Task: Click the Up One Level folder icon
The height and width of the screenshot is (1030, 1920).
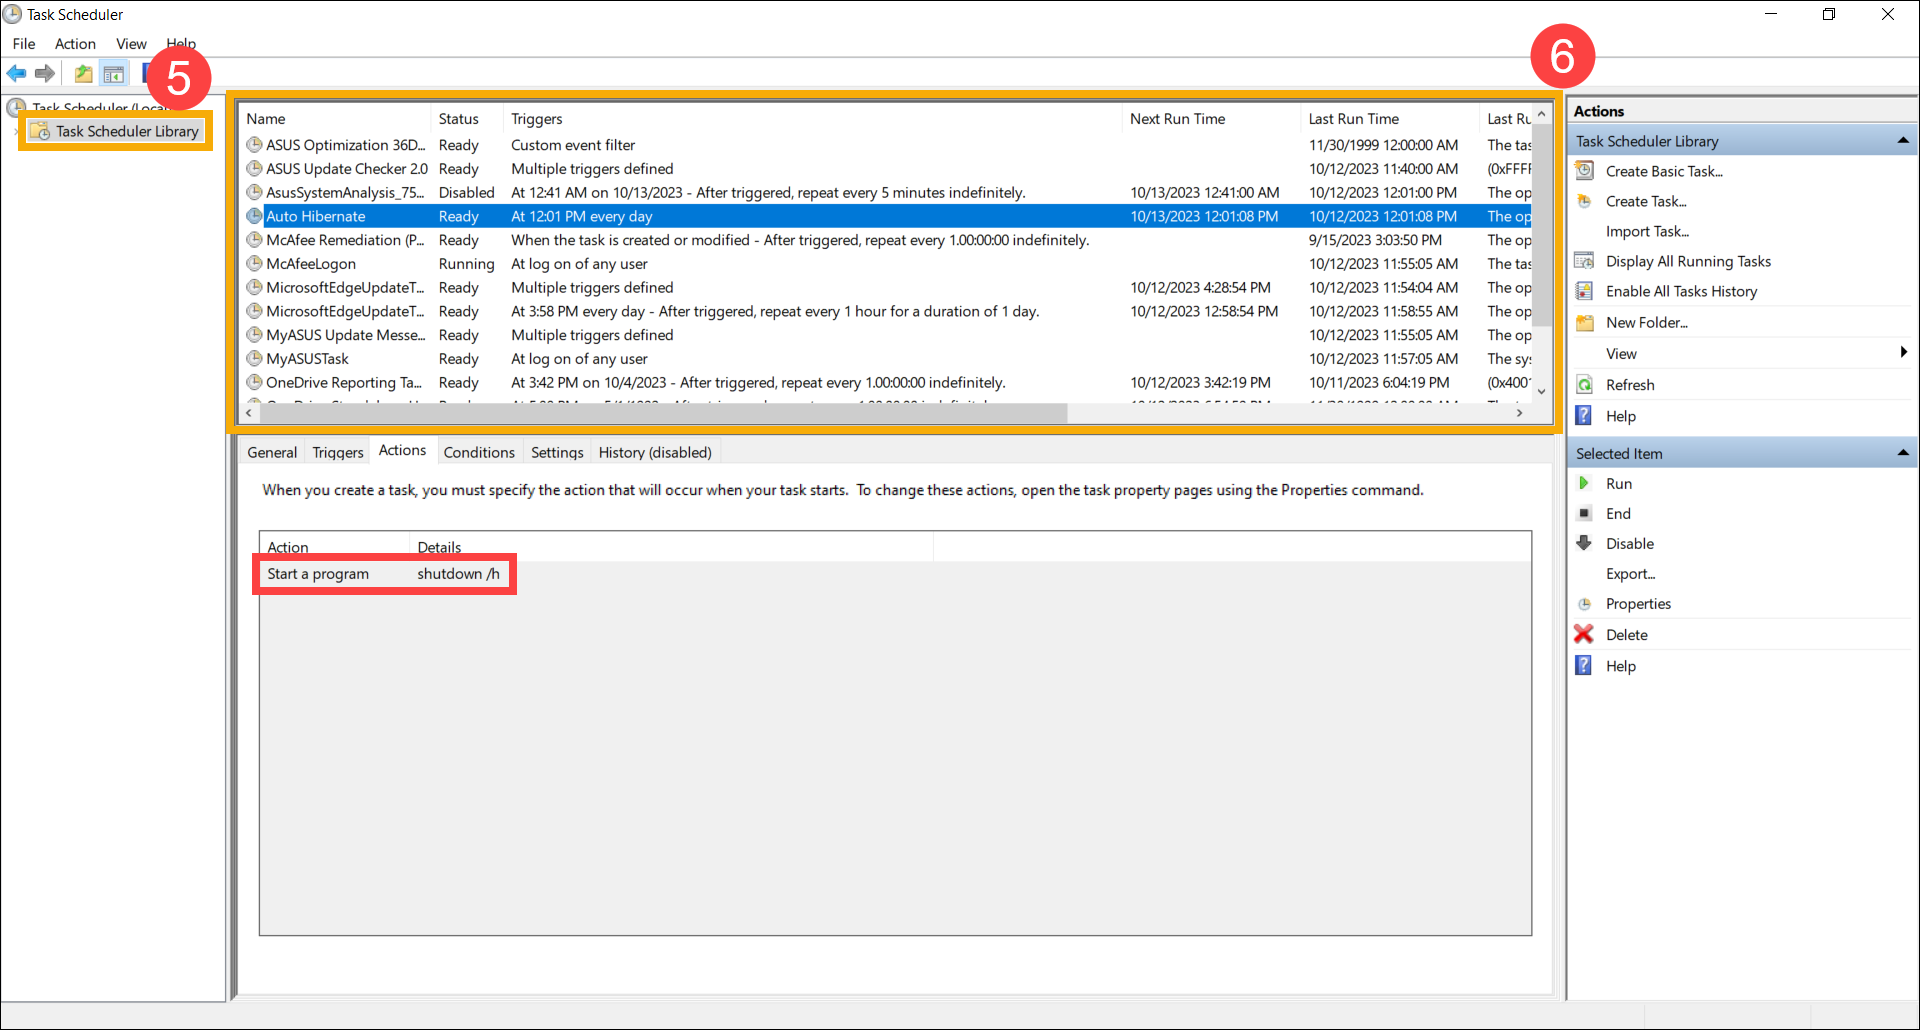Action: pyautogui.click(x=84, y=73)
